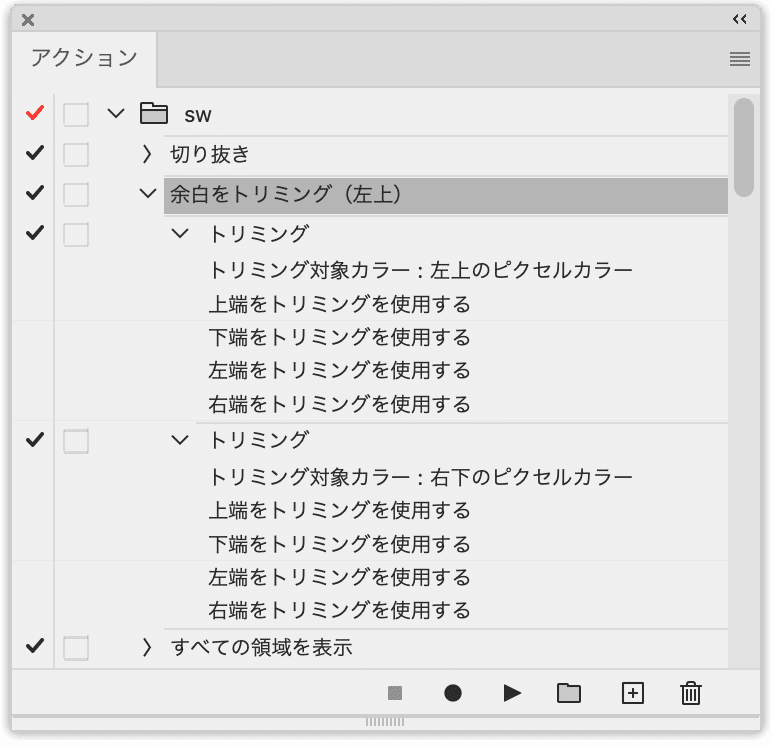This screenshot has height=746, width=772.
Task: Click 'トリミング対象カラー：右下のピクセルカラー' text
Action: click(420, 477)
